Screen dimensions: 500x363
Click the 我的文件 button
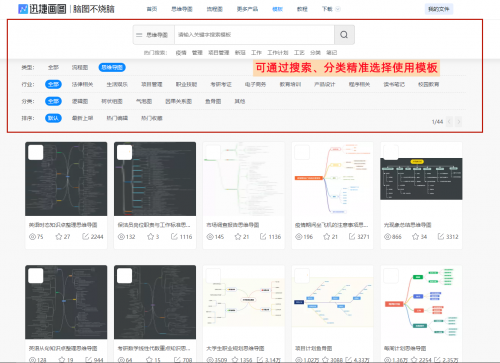(439, 9)
